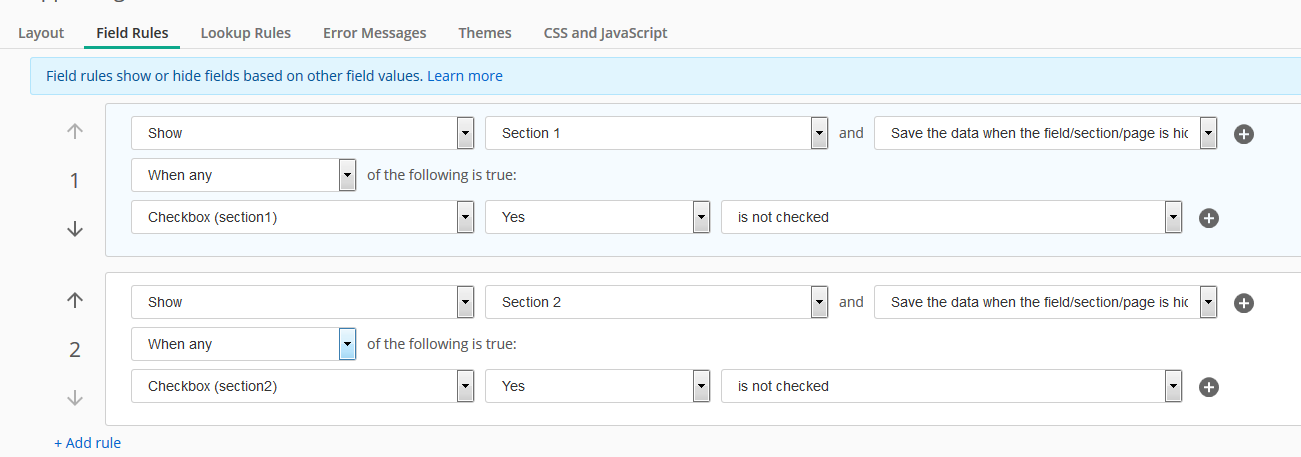Expand rule 1 'When any' dropdown
The width and height of the screenshot is (1301, 457).
coord(243,175)
